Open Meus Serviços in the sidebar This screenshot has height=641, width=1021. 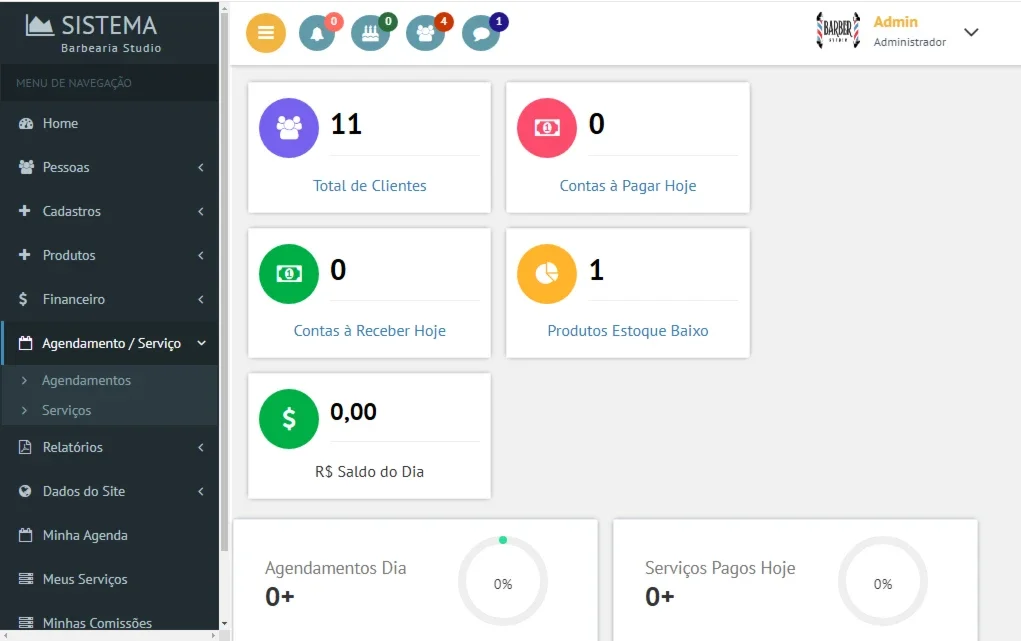109,579
